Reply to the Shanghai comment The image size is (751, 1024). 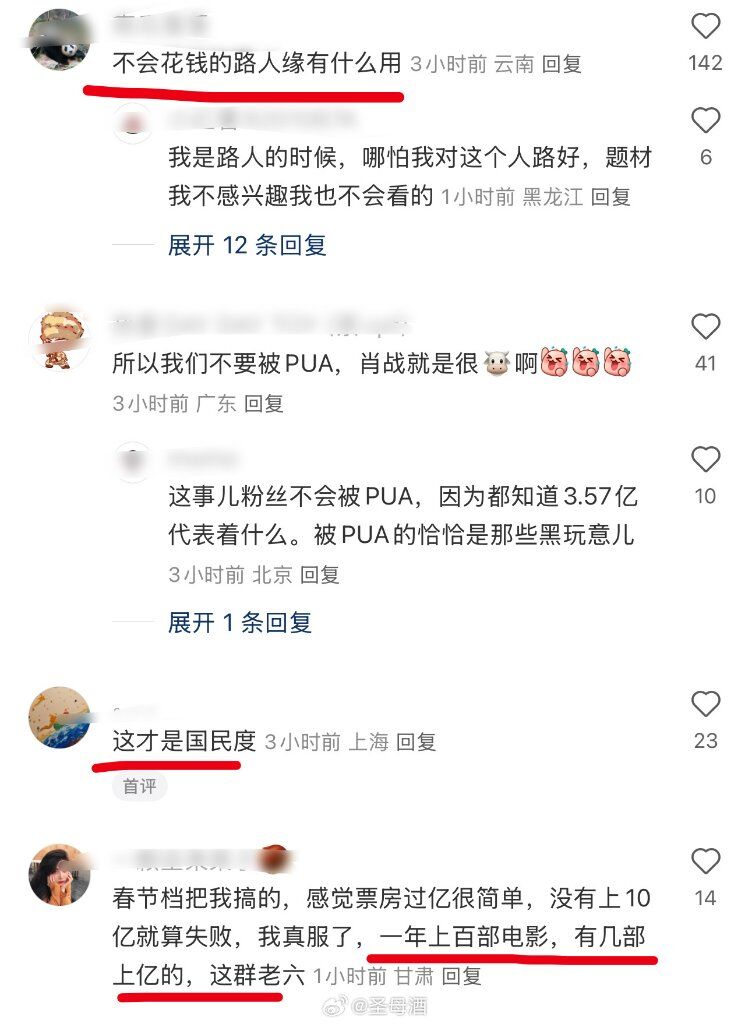point(416,742)
